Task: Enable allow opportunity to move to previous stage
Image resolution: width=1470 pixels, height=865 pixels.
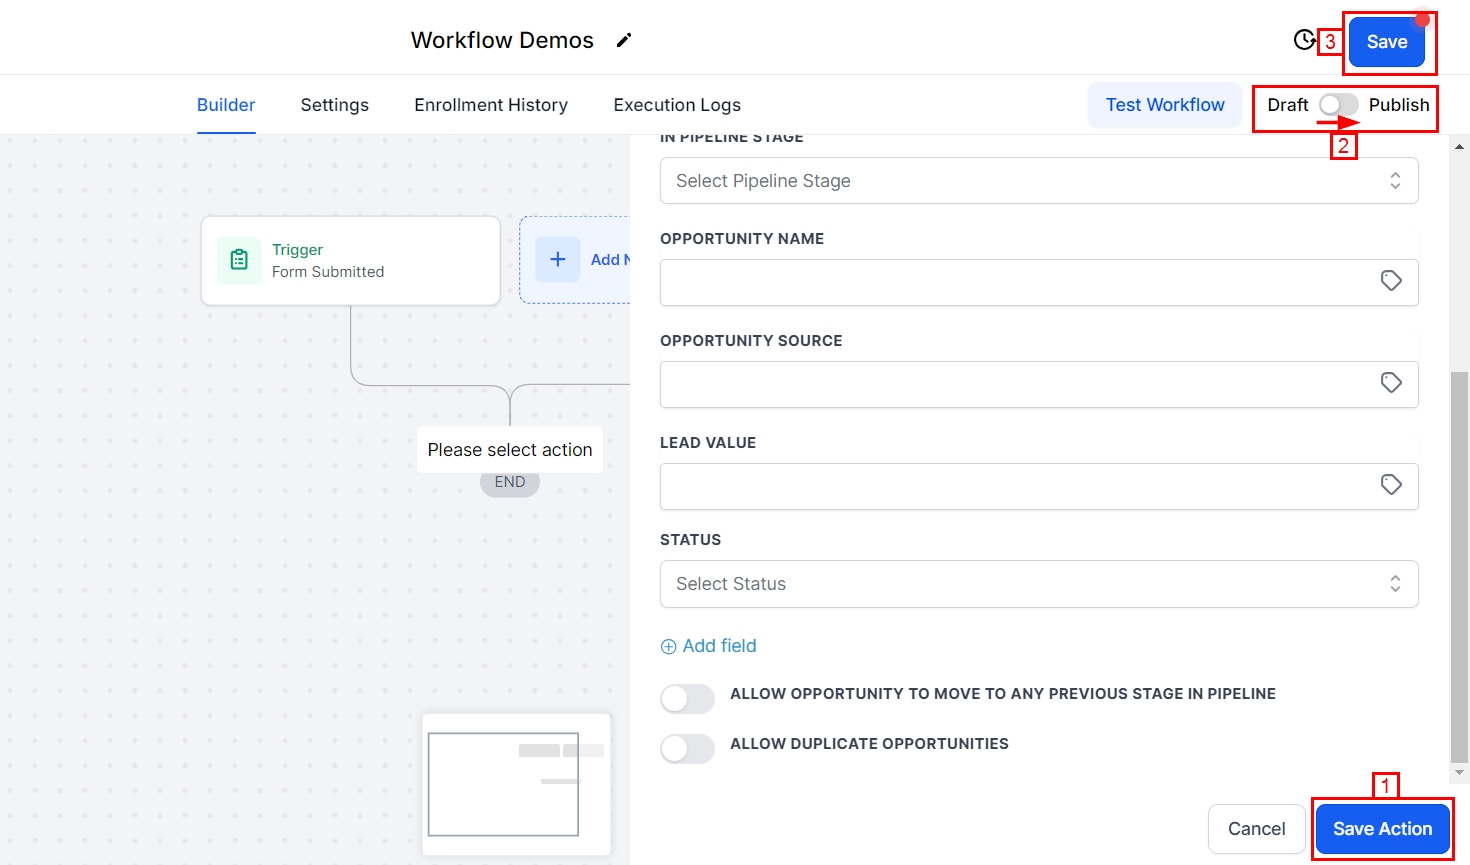Action: coord(688,698)
